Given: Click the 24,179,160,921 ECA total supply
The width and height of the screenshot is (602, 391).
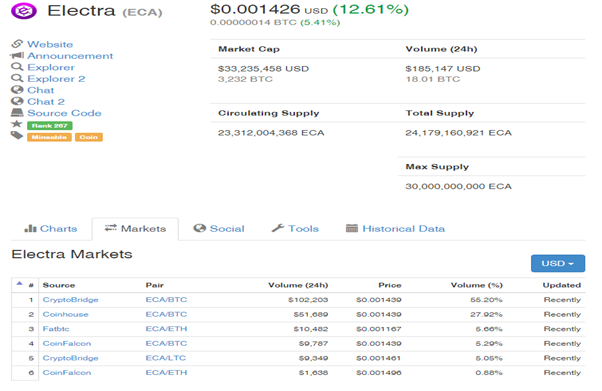Looking at the screenshot, I should (458, 133).
